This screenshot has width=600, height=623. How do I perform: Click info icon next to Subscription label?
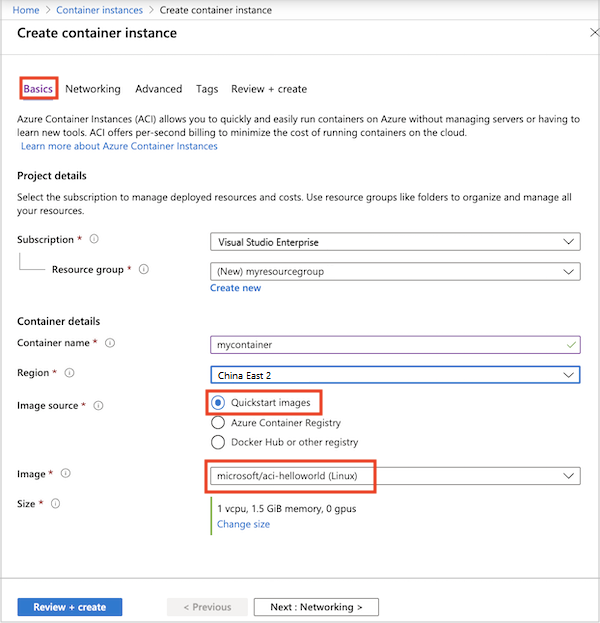(x=94, y=240)
